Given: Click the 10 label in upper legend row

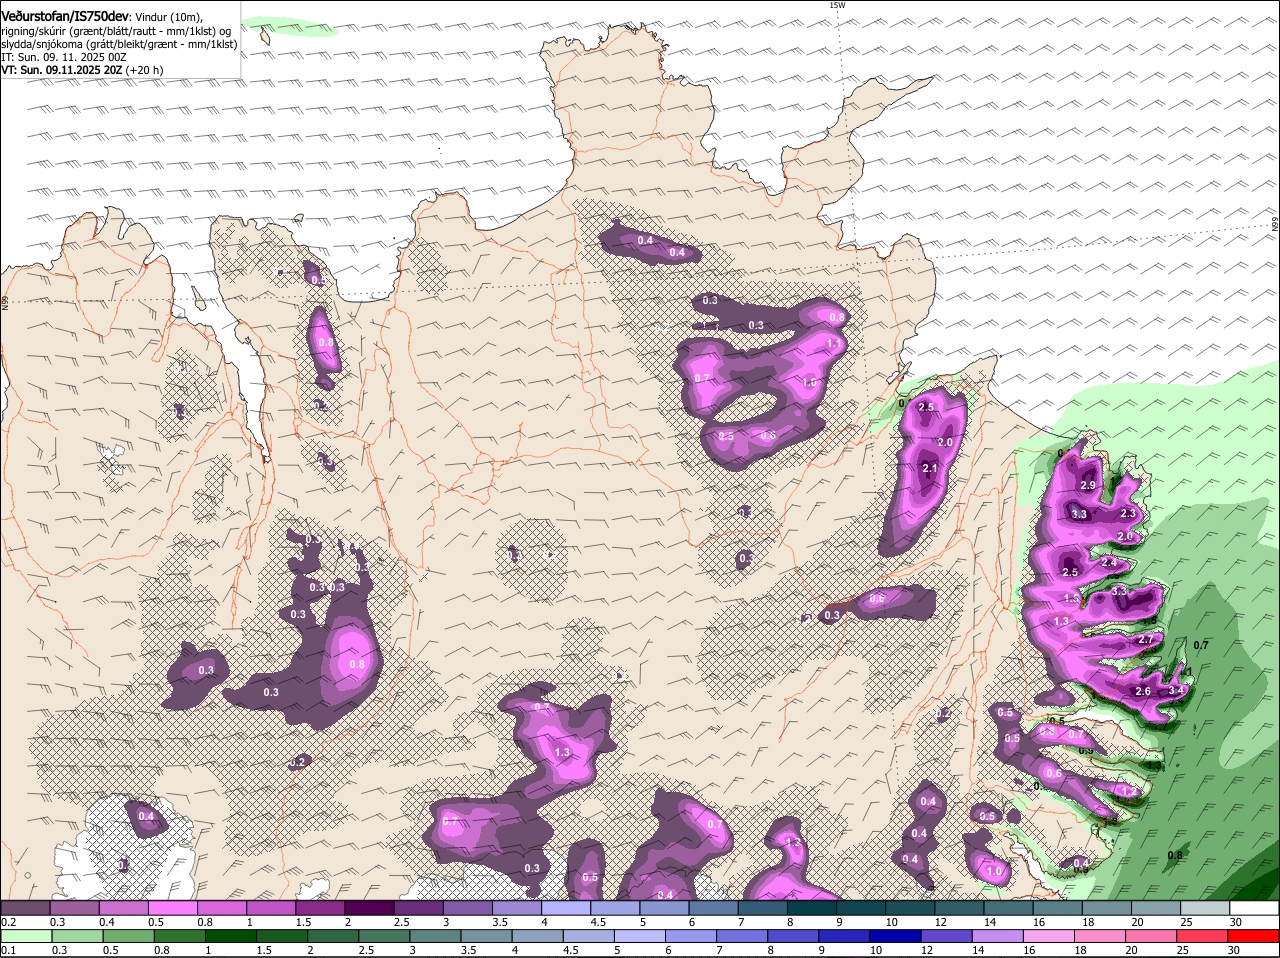Looking at the screenshot, I should [x=891, y=922].
